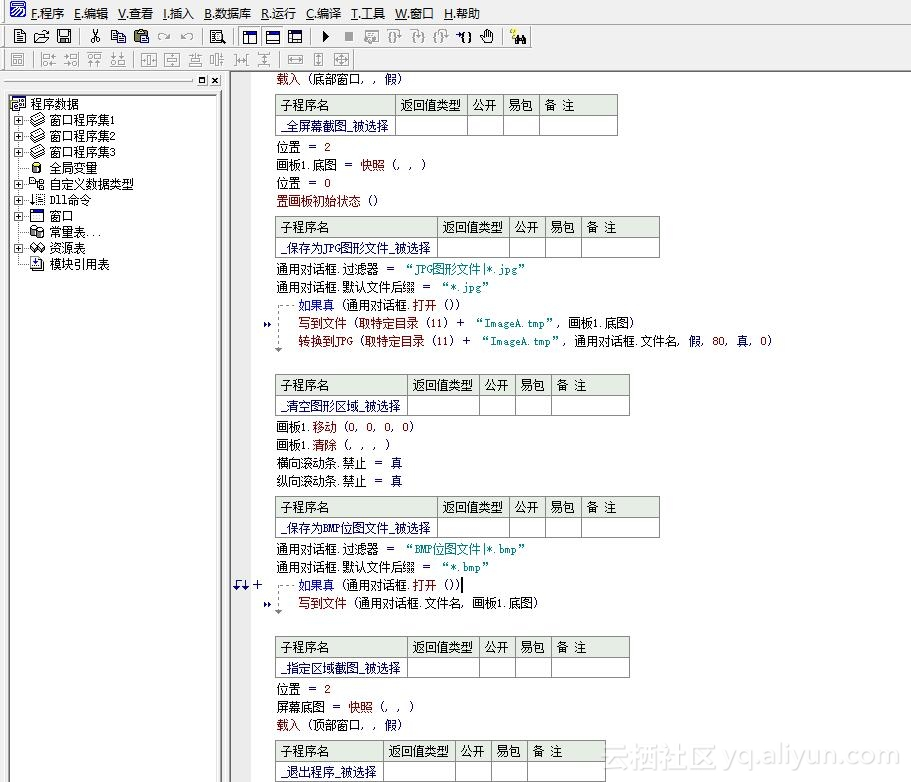911x782 pixels.
Task: Click the grey Stop square icon
Action: [x=349, y=37]
